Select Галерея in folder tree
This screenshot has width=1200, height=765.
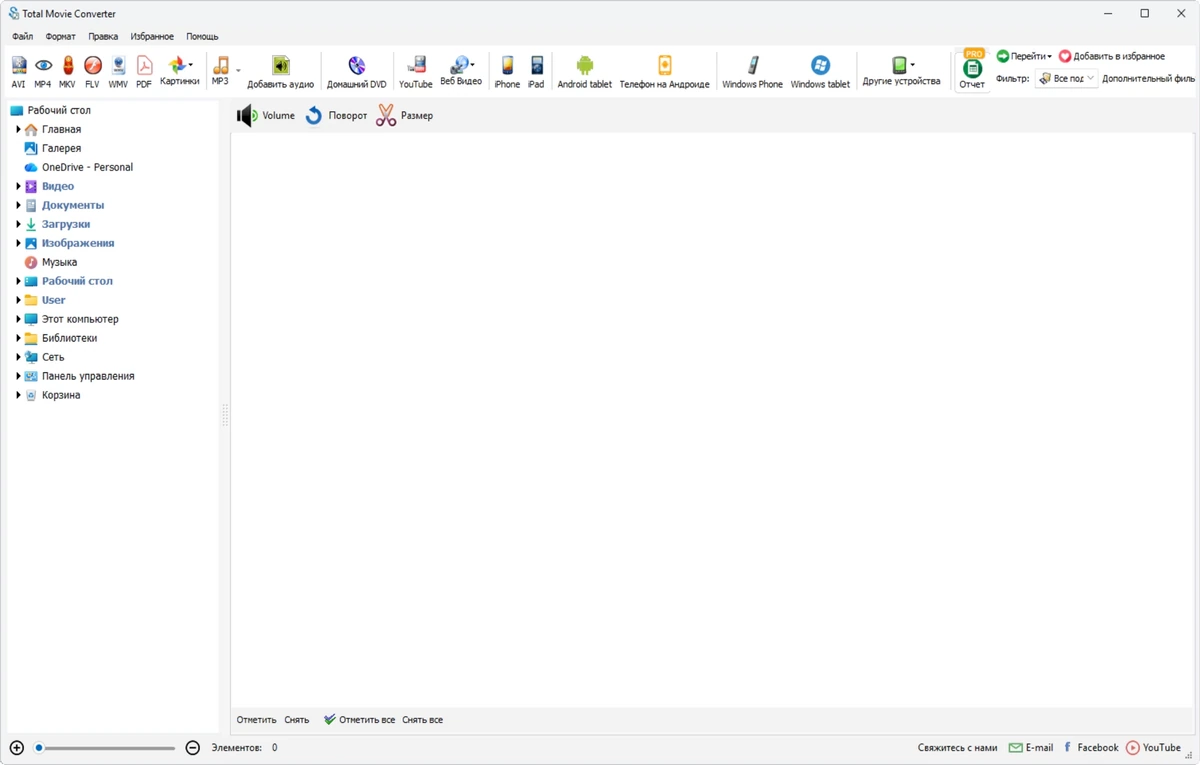point(61,149)
